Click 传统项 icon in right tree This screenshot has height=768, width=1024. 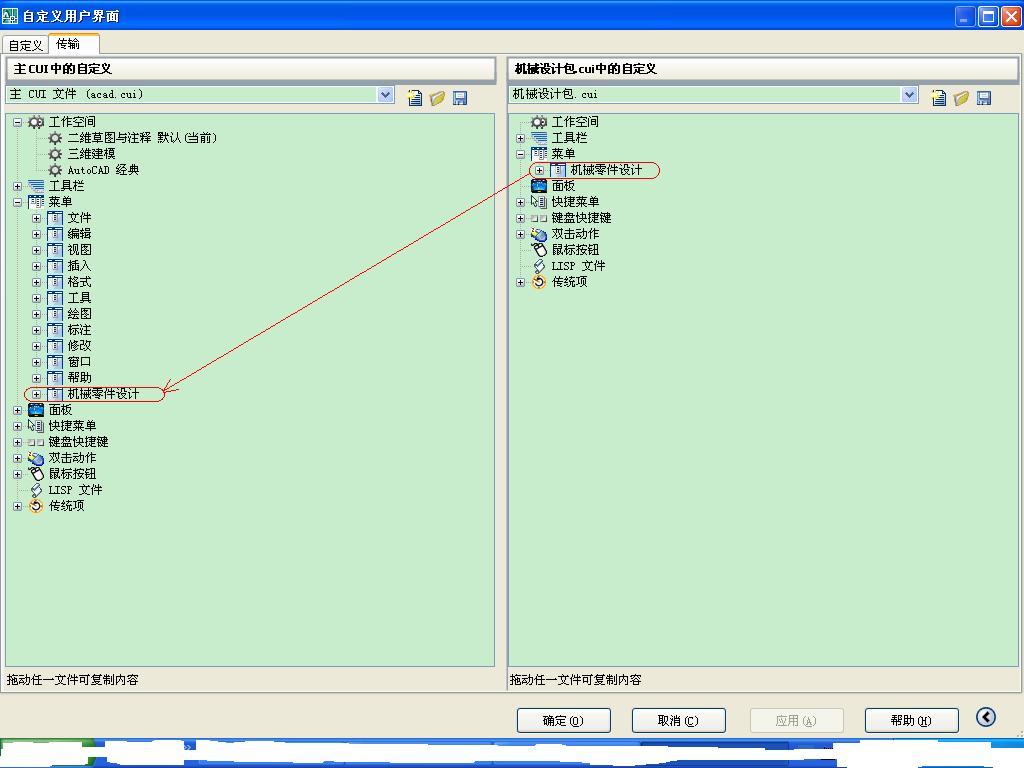tap(539, 282)
